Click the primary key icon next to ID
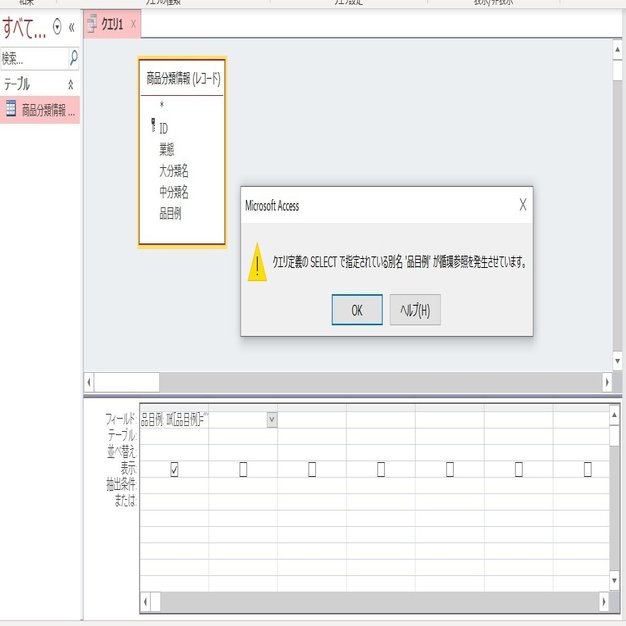Image resolution: width=626 pixels, height=626 pixels. coord(153,125)
